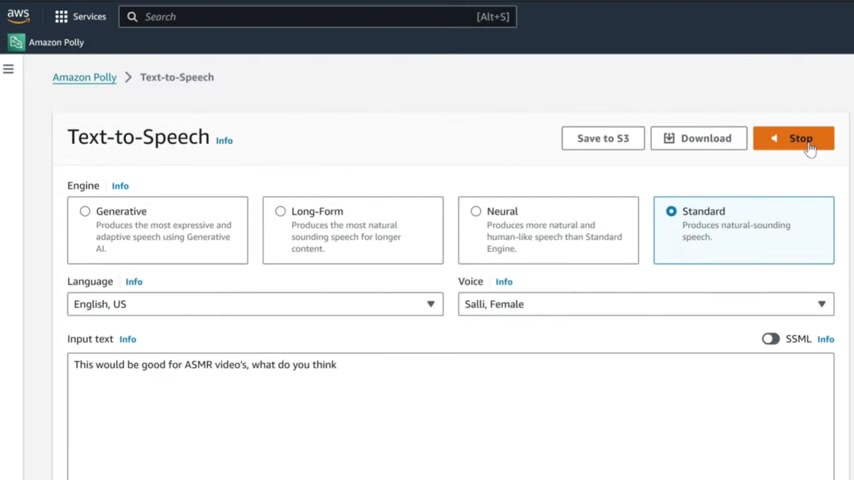The width and height of the screenshot is (854, 480).
Task: Stop playback with the speaker icon
Action: point(774,138)
